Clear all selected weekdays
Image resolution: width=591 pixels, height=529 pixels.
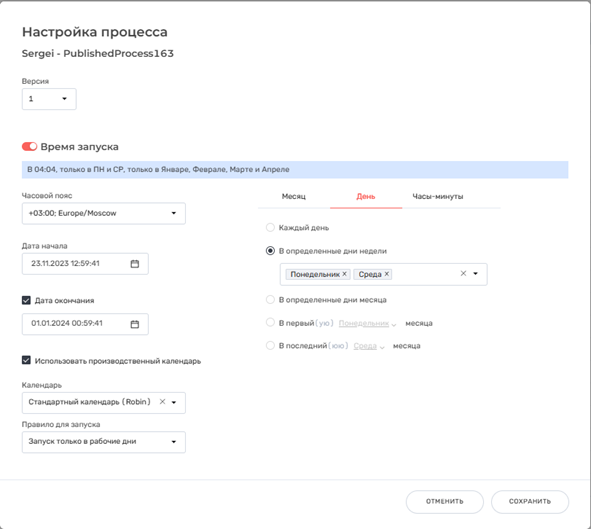point(463,274)
